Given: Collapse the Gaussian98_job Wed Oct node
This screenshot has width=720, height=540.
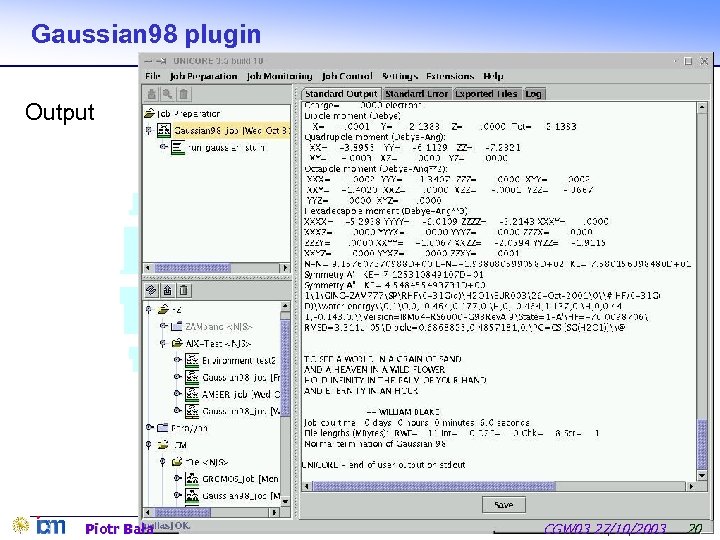Looking at the screenshot, I should tap(148, 131).
